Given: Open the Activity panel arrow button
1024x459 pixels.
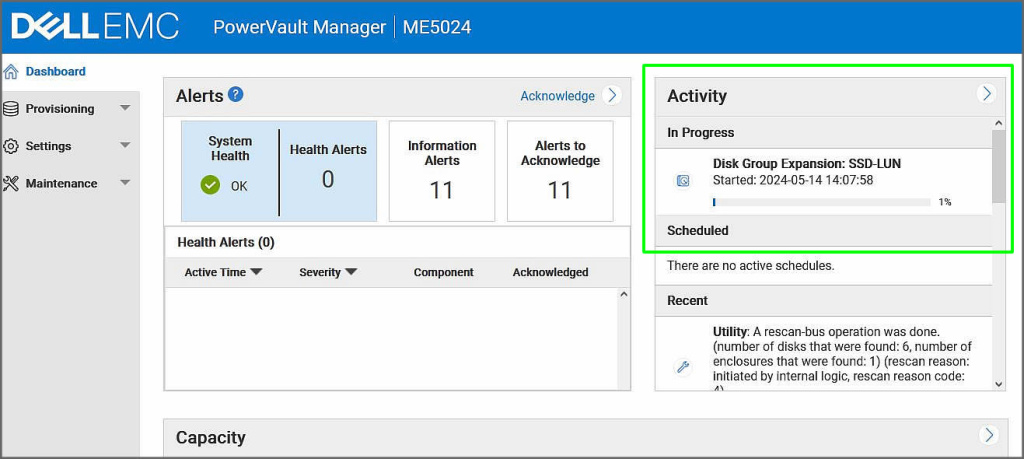Looking at the screenshot, I should click(x=986, y=93).
